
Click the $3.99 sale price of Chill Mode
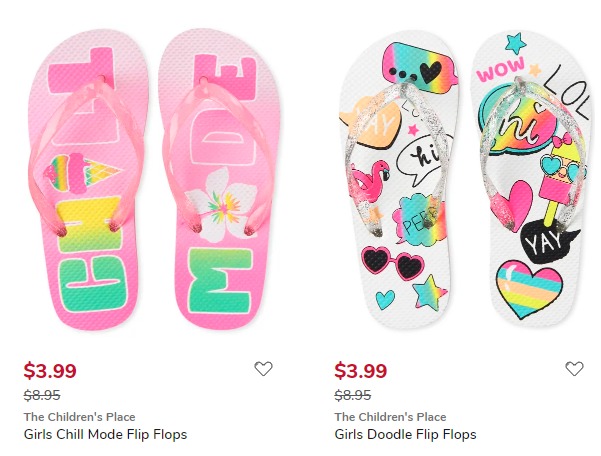click(x=50, y=371)
